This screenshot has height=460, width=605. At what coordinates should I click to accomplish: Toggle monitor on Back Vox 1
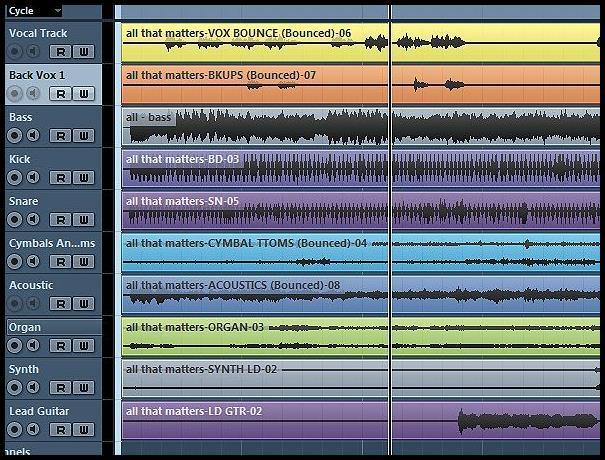point(34,93)
